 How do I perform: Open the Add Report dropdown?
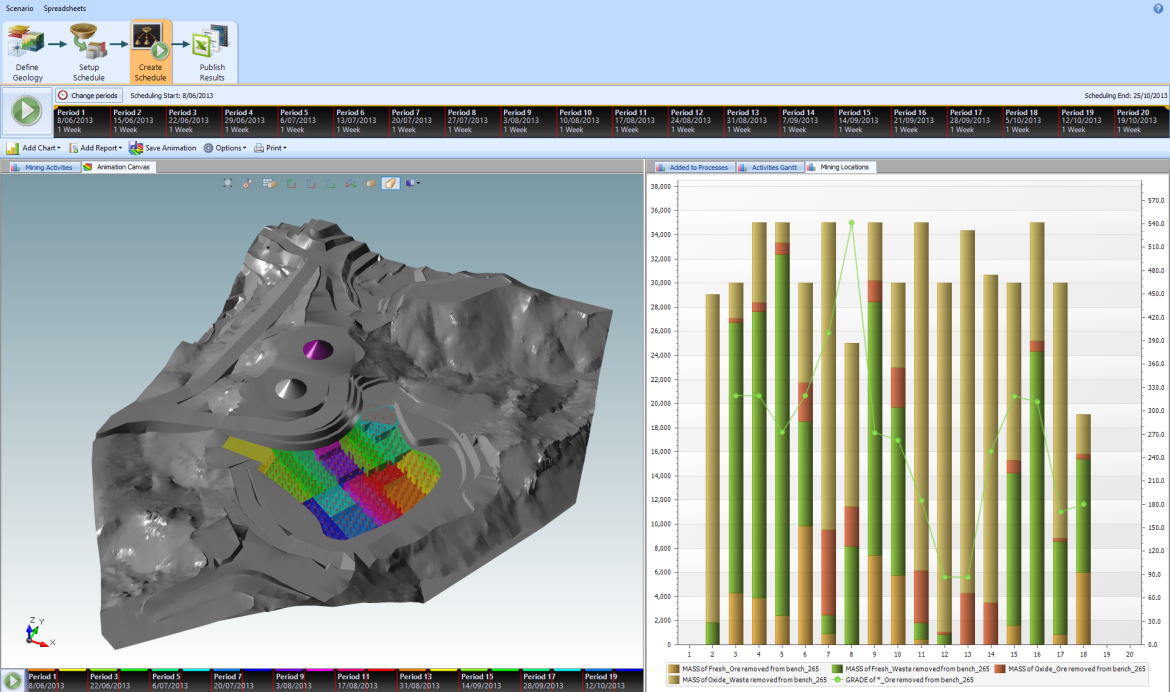(95, 148)
